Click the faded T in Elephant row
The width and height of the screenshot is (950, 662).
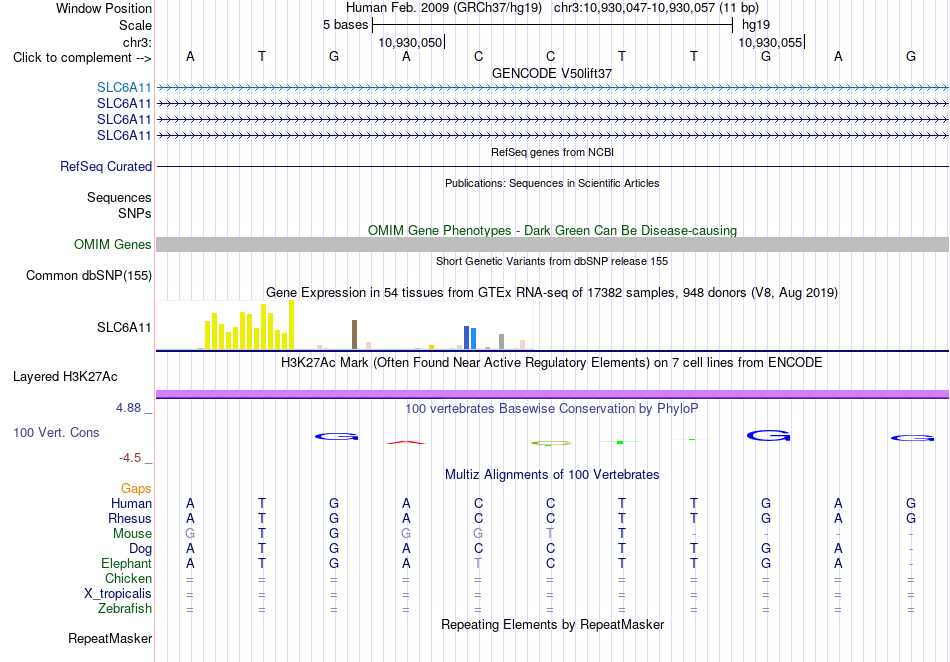(x=478, y=563)
